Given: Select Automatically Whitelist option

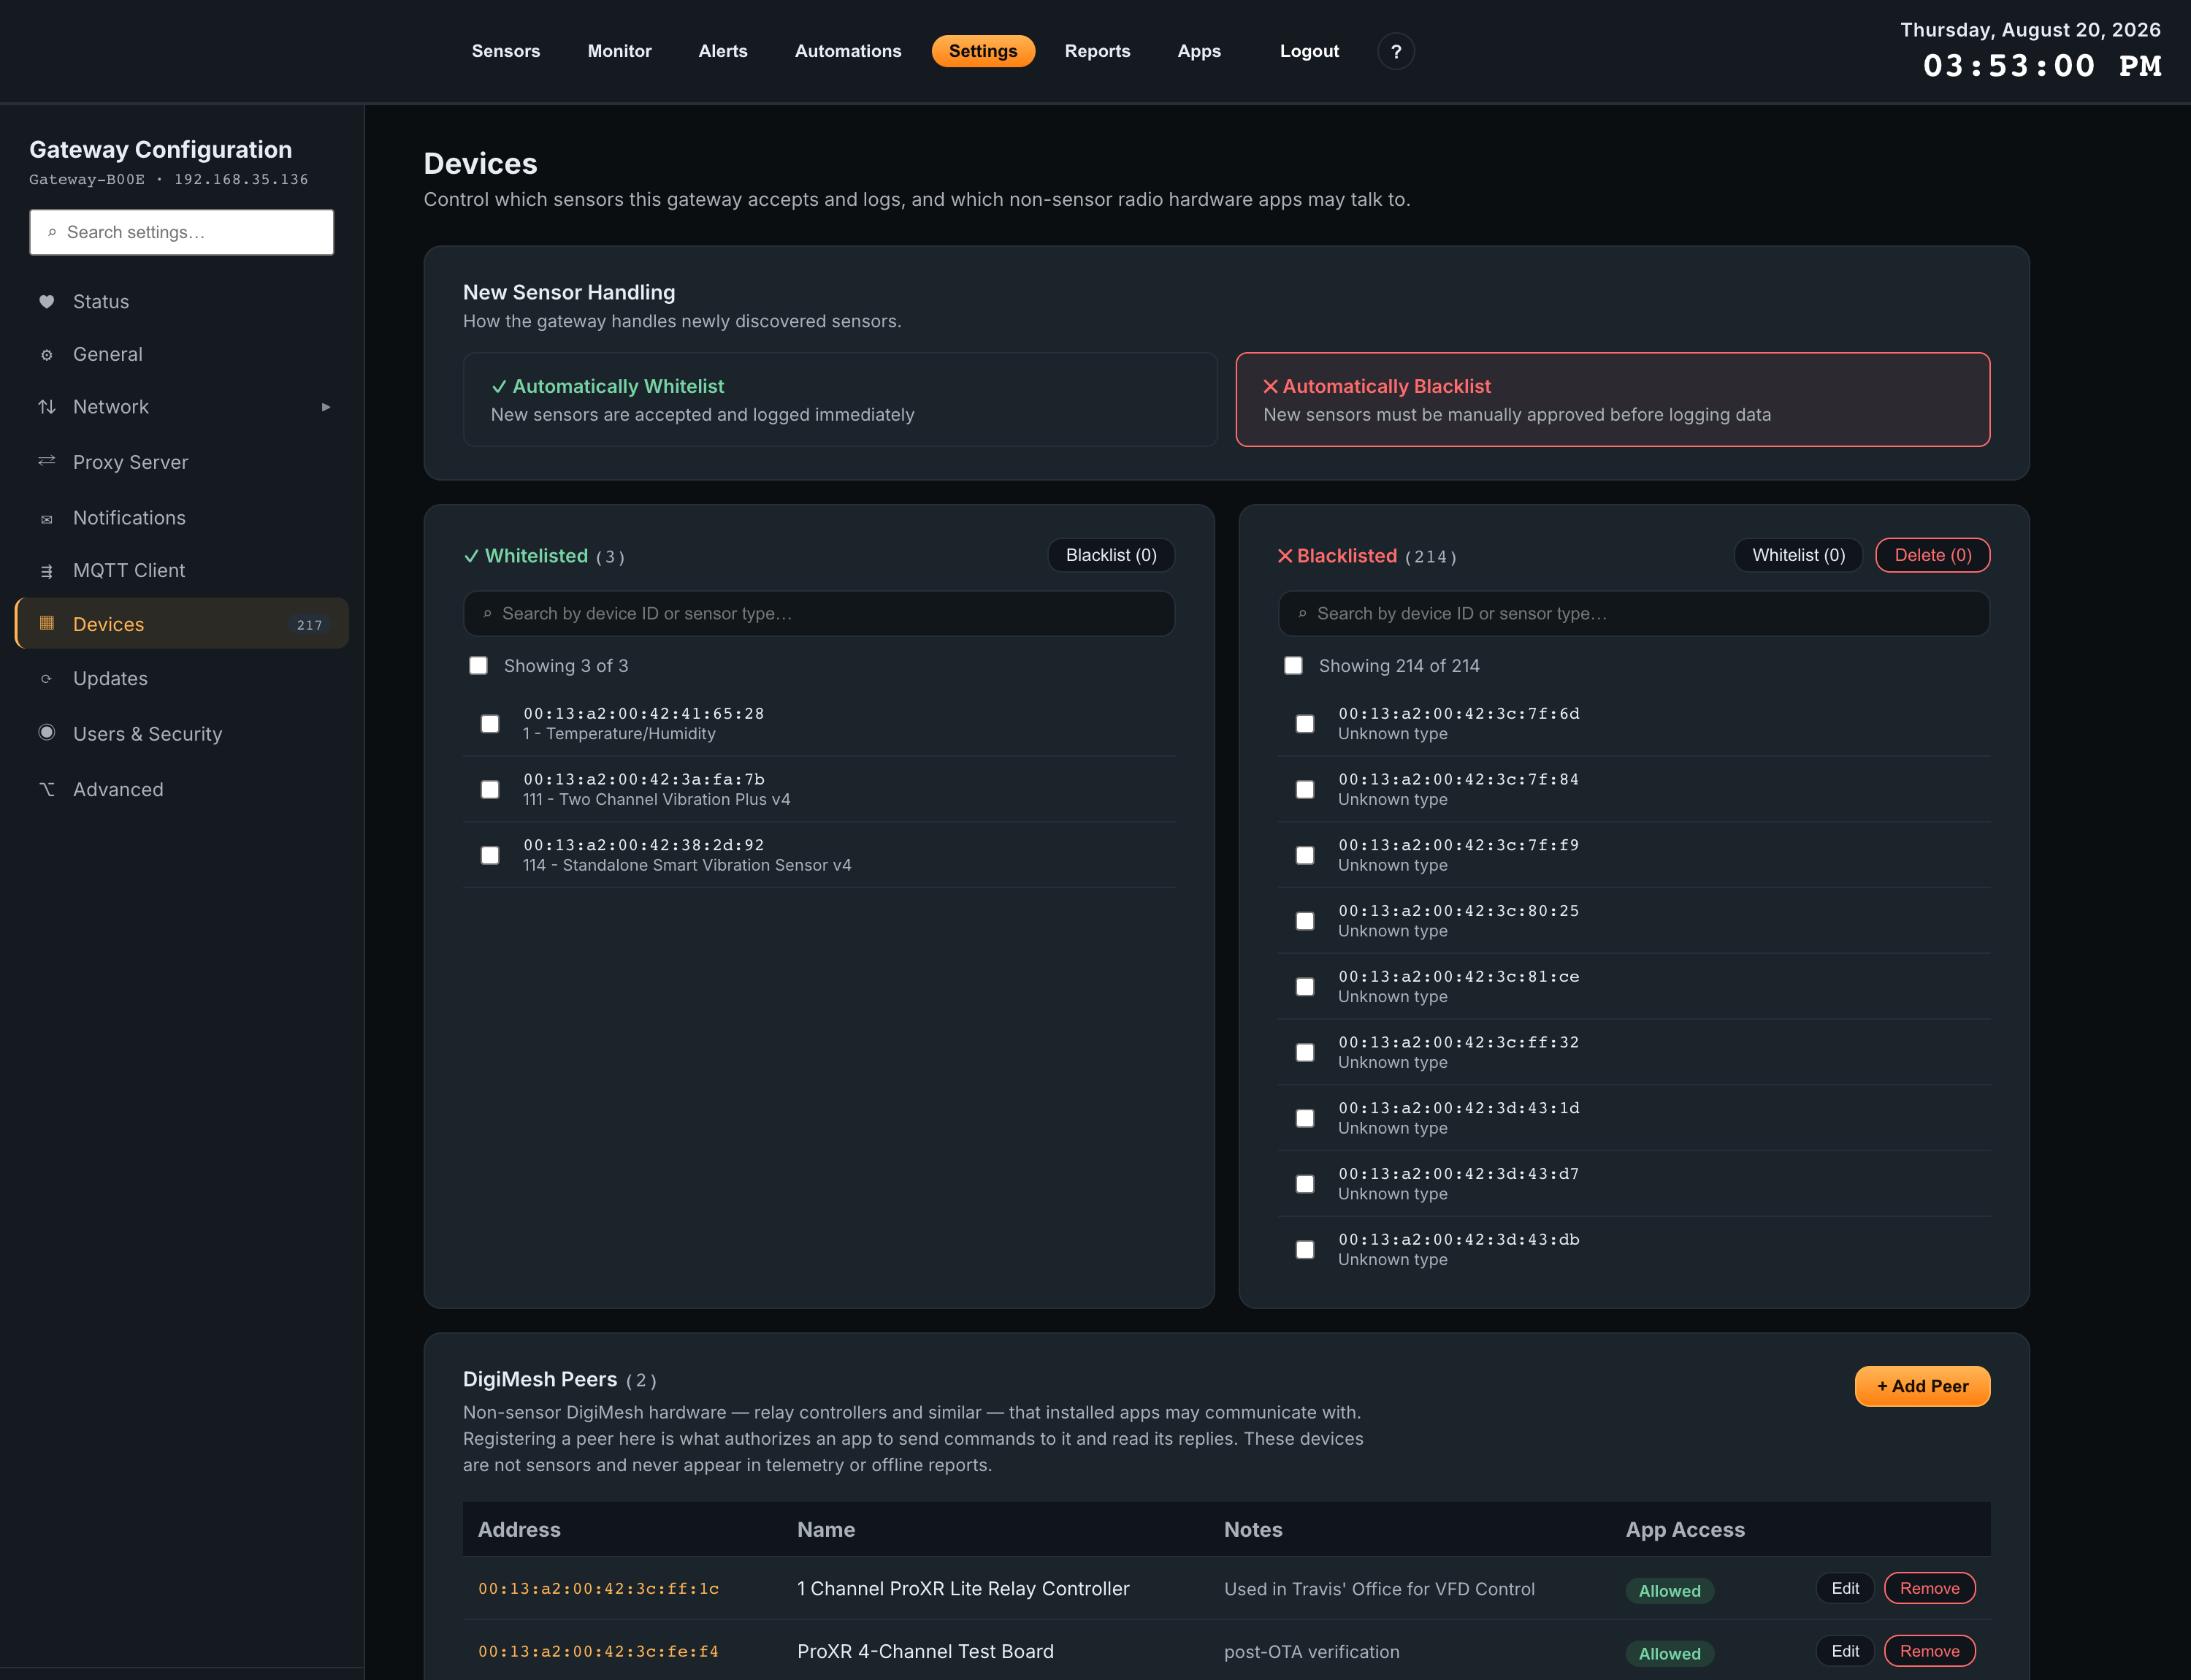Looking at the screenshot, I should pyautogui.click(x=840, y=399).
